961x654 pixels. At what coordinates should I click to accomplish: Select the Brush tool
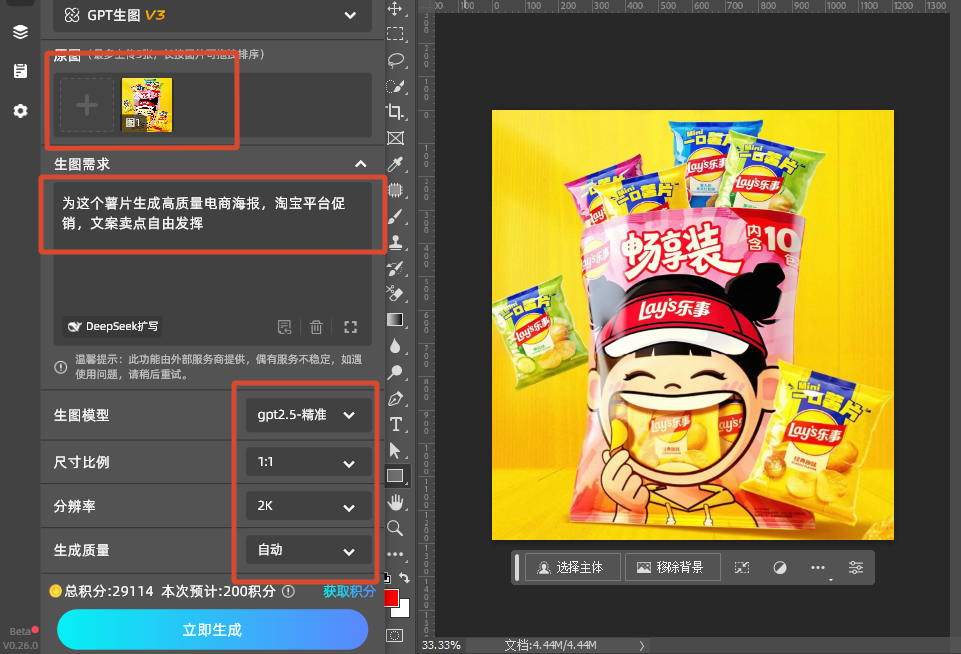pyautogui.click(x=395, y=216)
